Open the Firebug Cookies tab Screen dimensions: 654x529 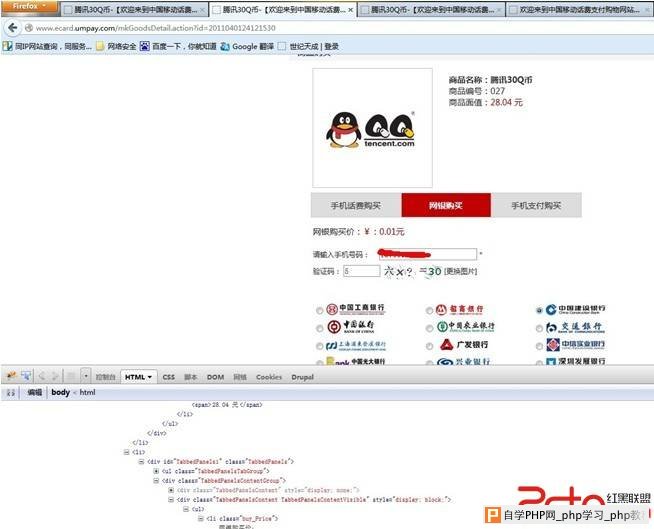(269, 377)
